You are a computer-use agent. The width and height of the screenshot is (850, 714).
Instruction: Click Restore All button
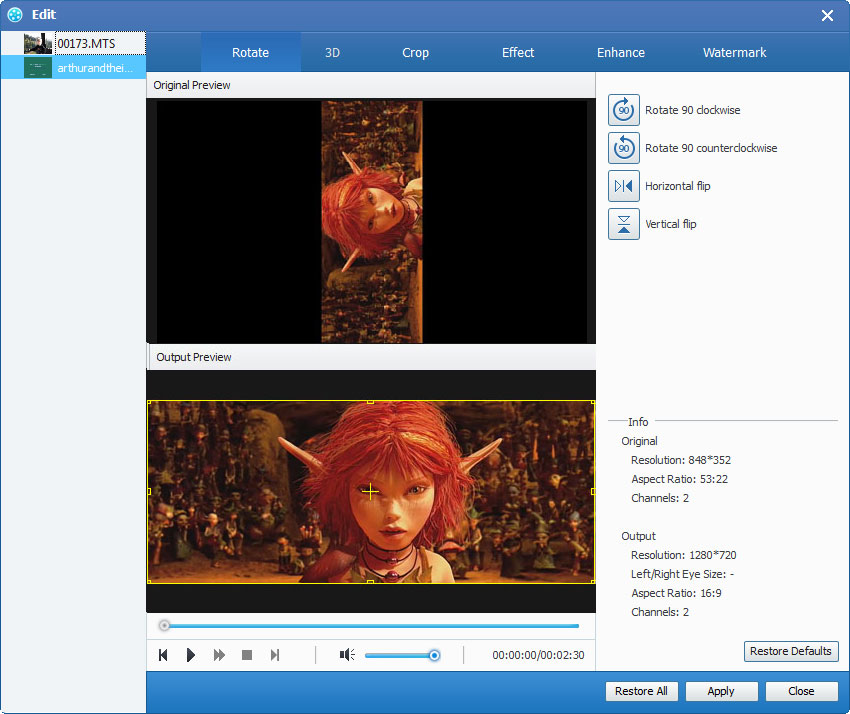tap(641, 691)
